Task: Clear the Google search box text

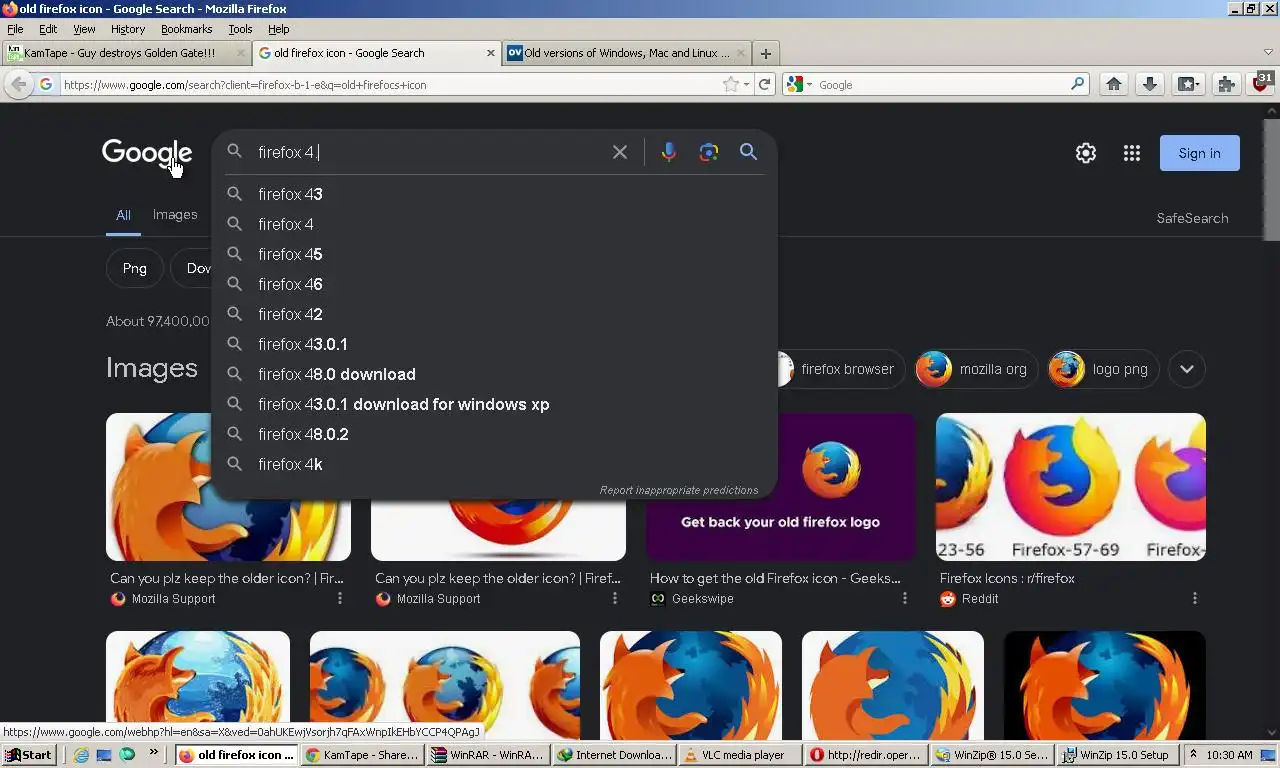Action: pos(620,152)
